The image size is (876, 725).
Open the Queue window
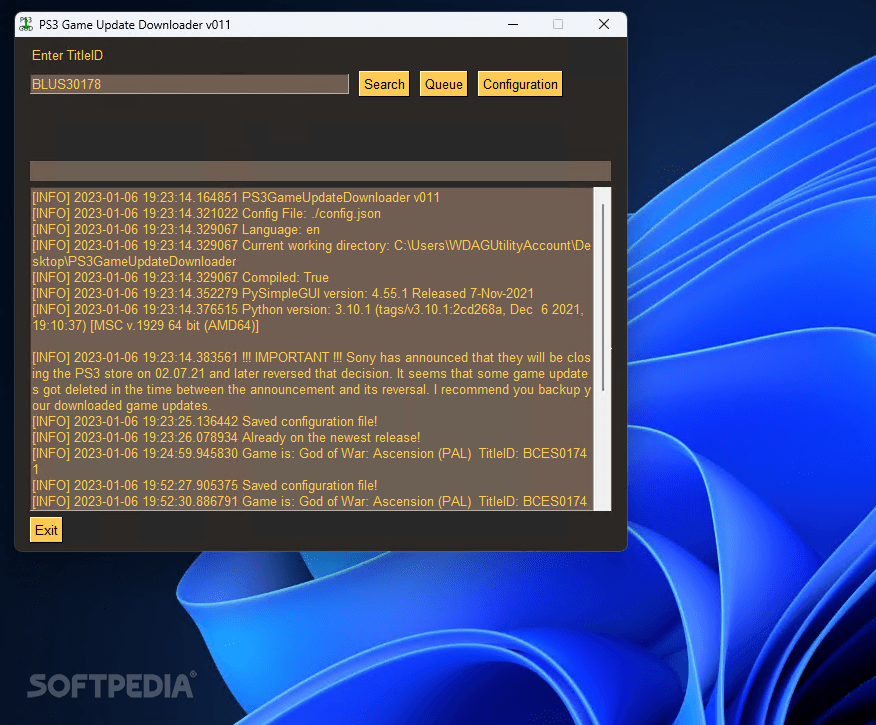[x=444, y=84]
